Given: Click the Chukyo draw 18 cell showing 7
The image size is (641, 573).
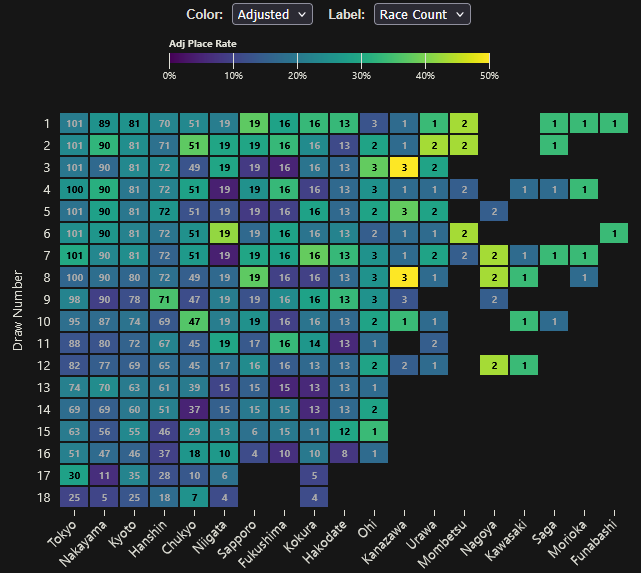Looking at the screenshot, I should pos(194,497).
